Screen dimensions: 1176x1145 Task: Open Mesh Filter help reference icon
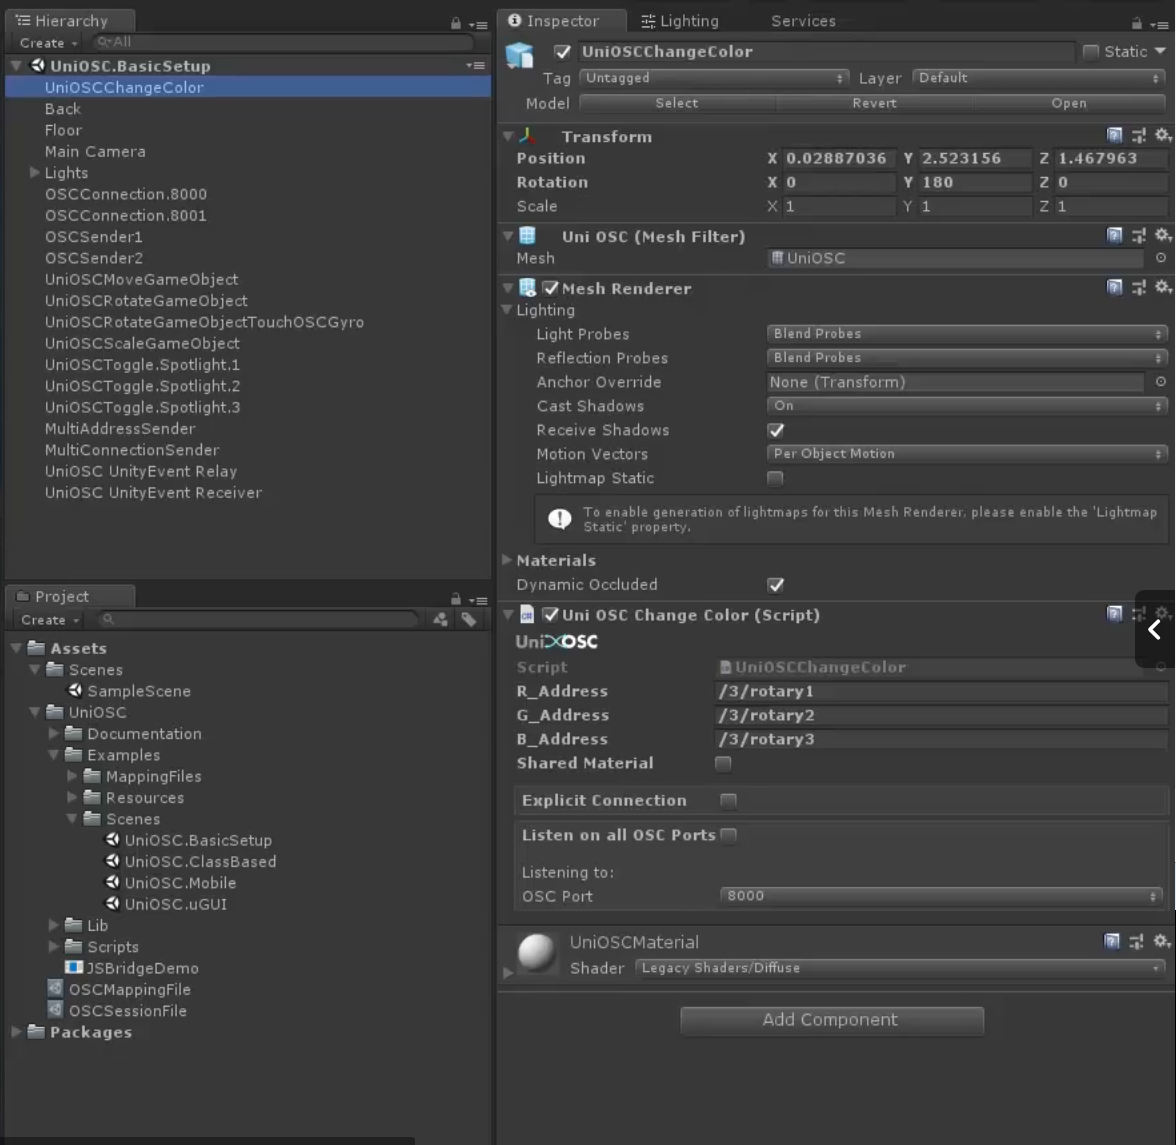[1114, 235]
